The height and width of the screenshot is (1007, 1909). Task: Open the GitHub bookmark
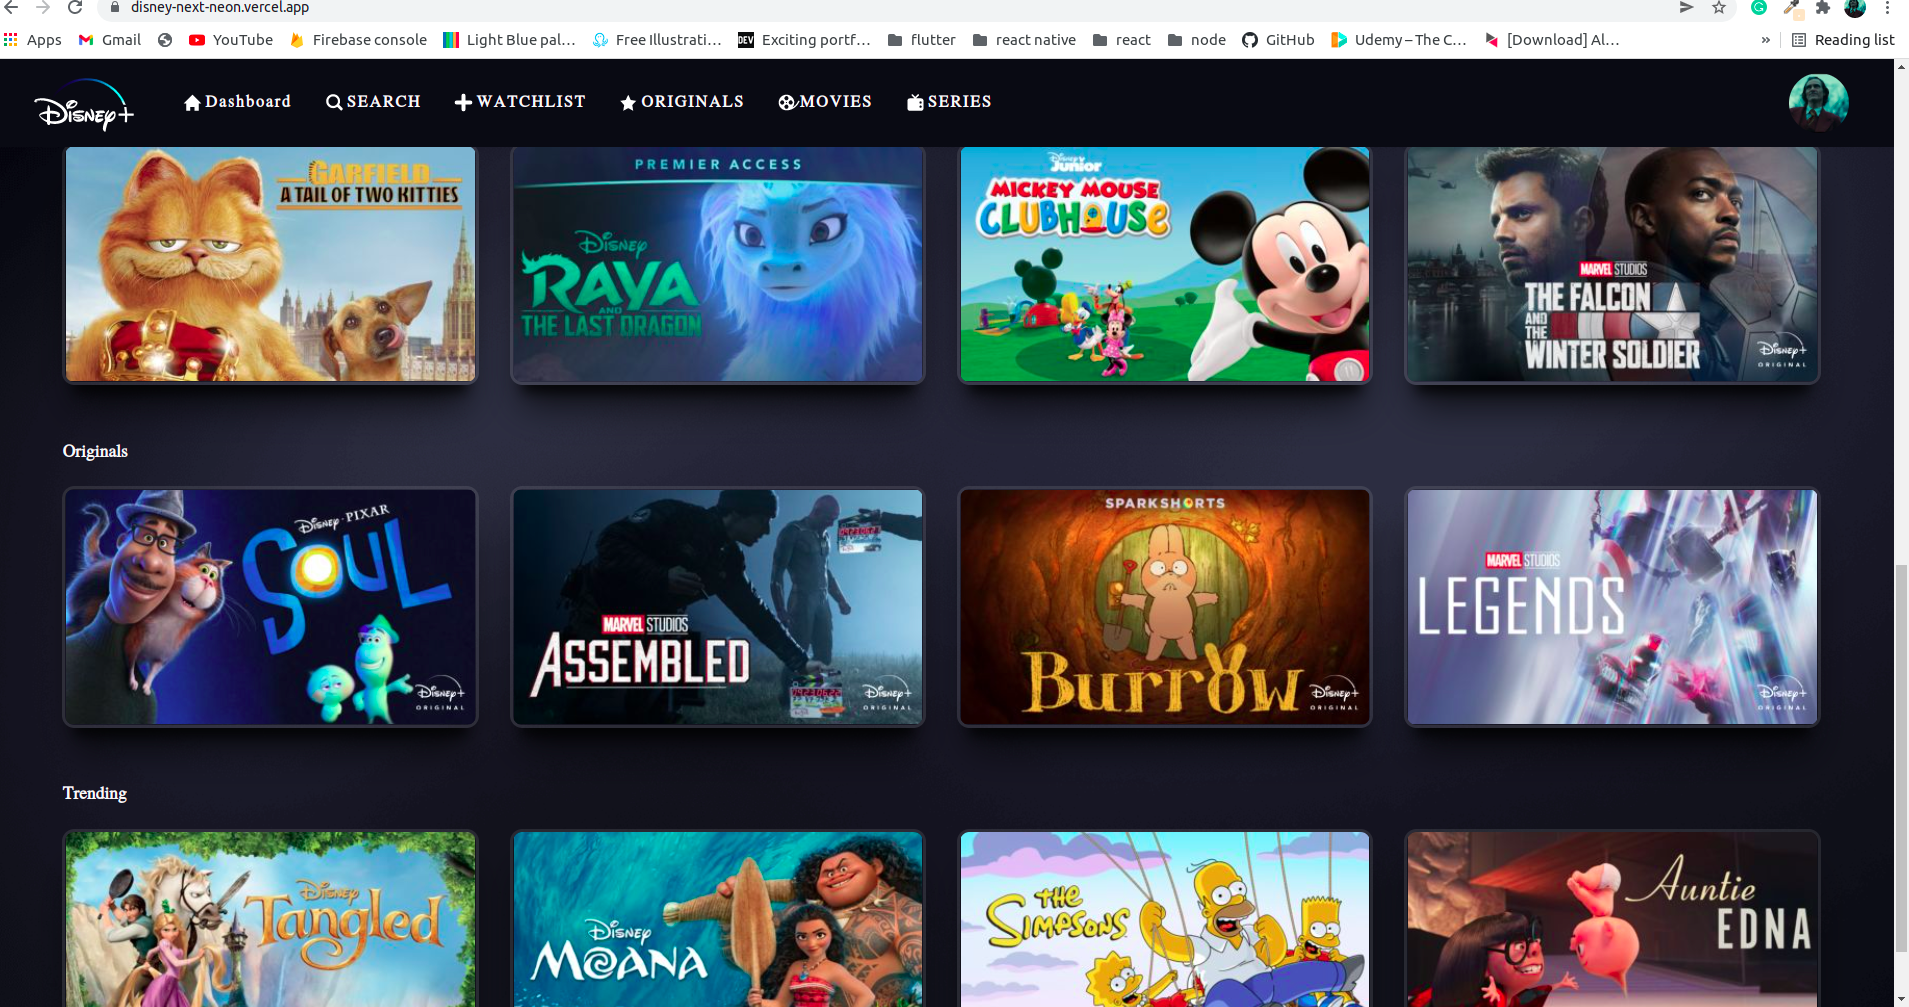click(1278, 40)
